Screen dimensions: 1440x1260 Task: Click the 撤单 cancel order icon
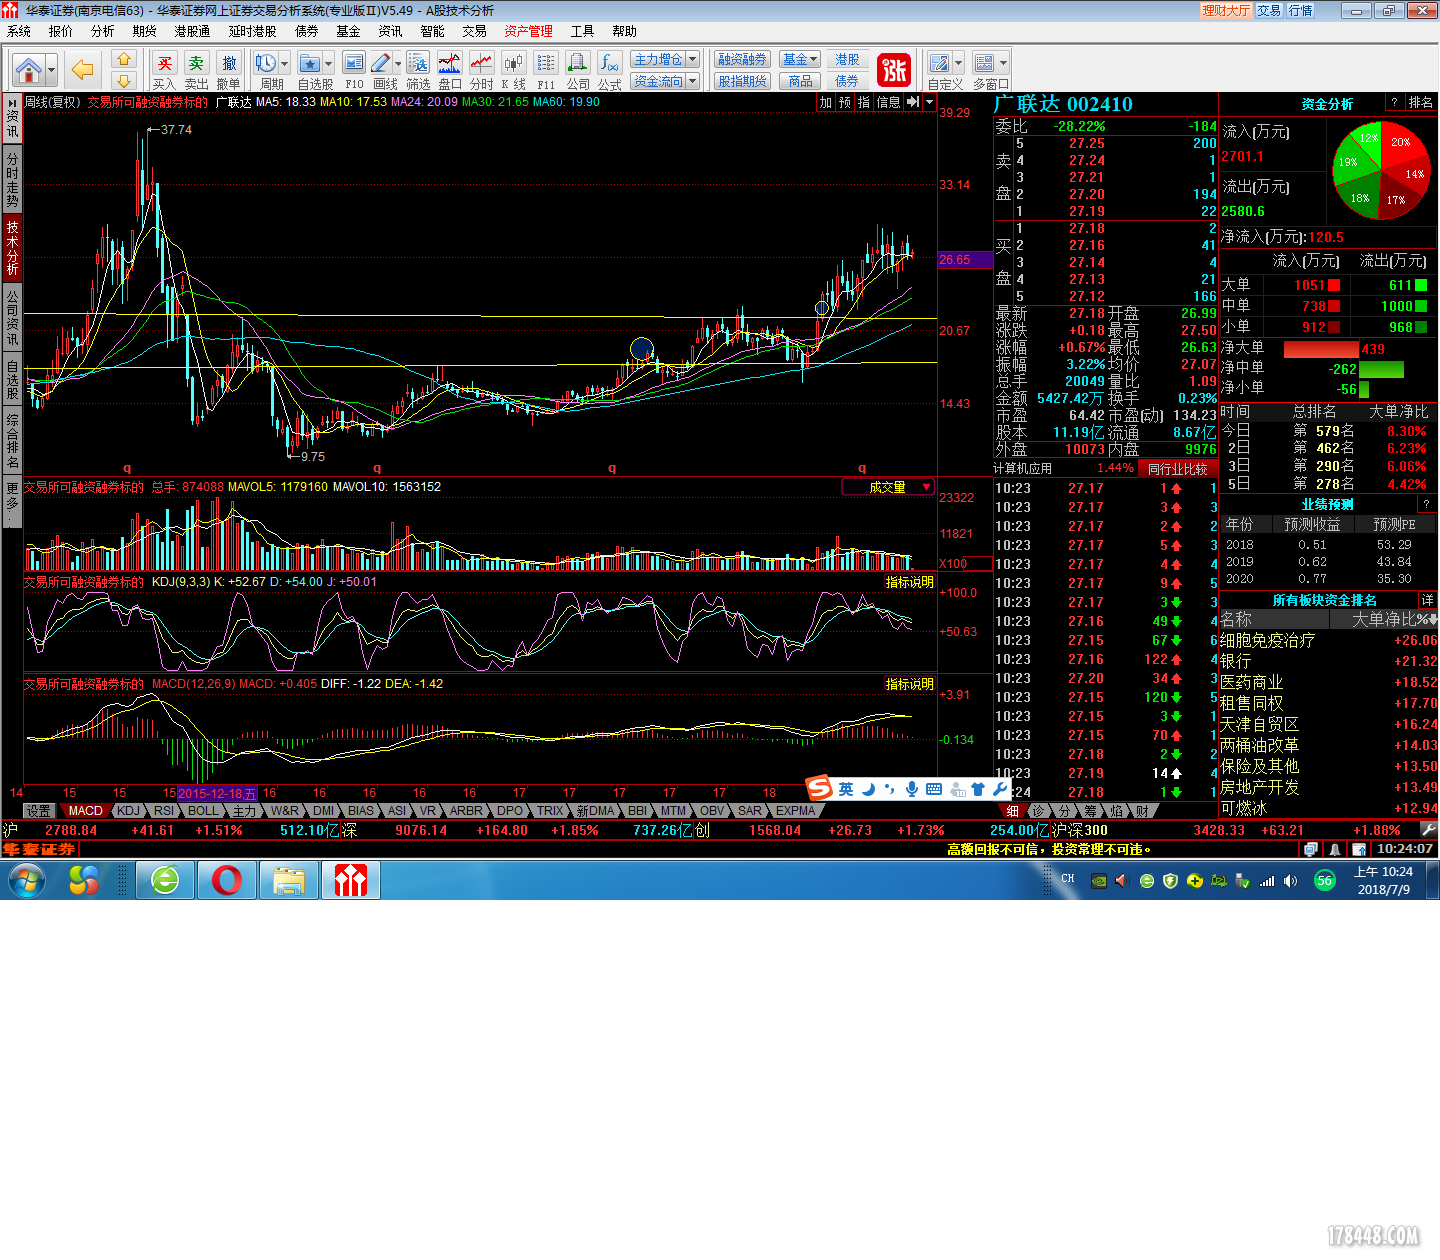229,64
